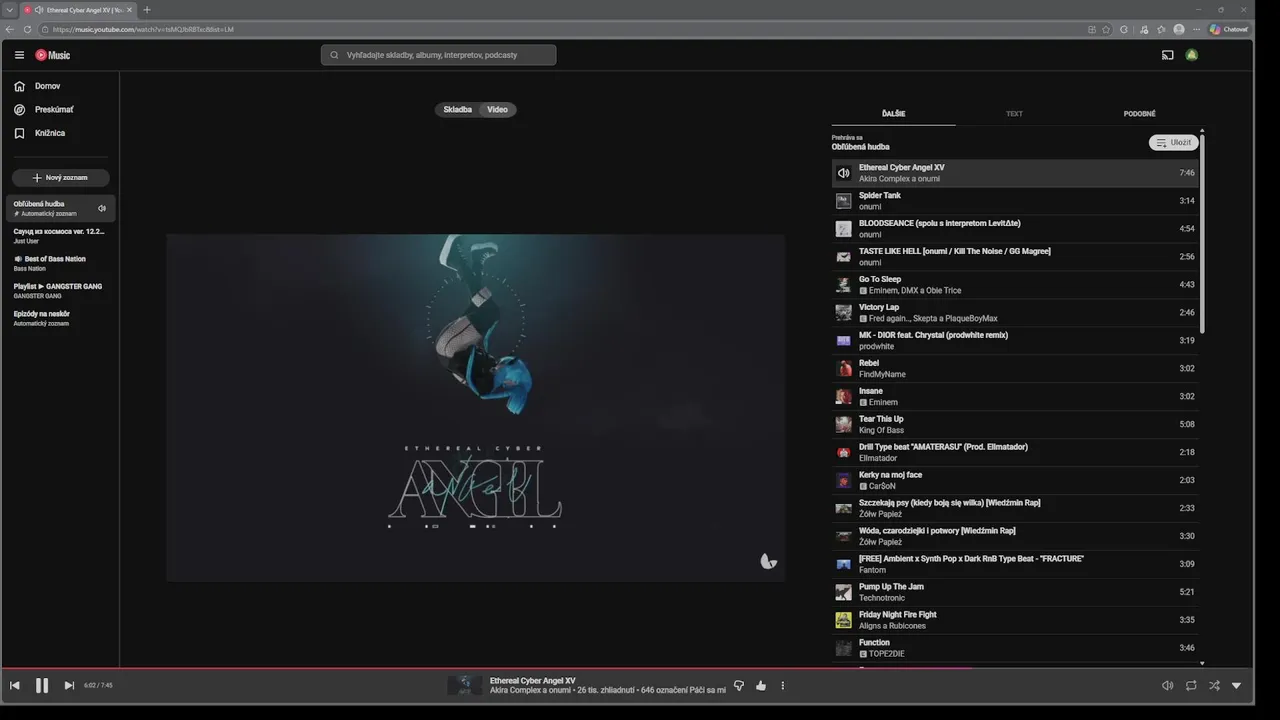
Task: Focus the search songs and albums field
Action: 438,55
